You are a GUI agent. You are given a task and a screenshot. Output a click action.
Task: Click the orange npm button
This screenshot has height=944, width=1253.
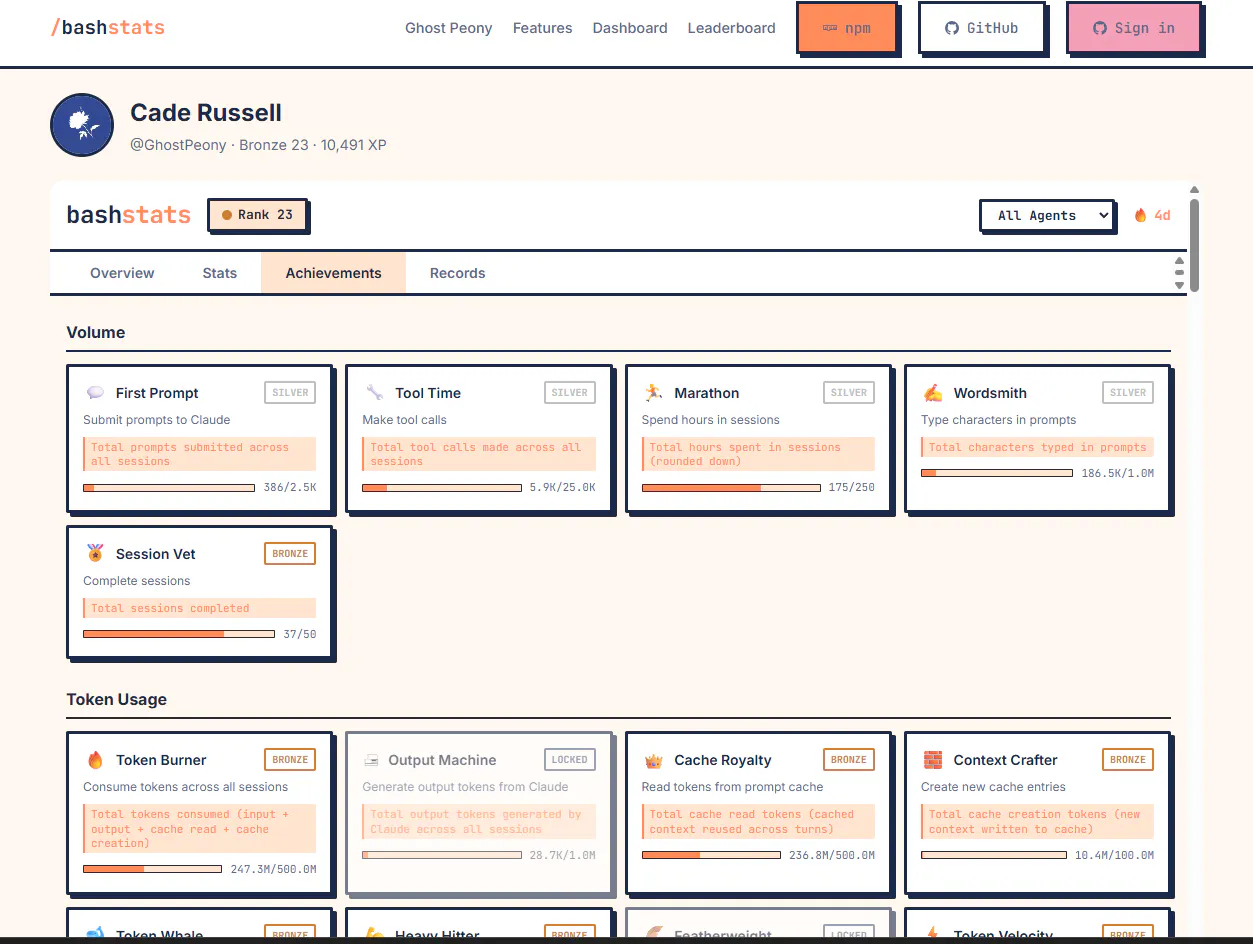[x=846, y=28]
